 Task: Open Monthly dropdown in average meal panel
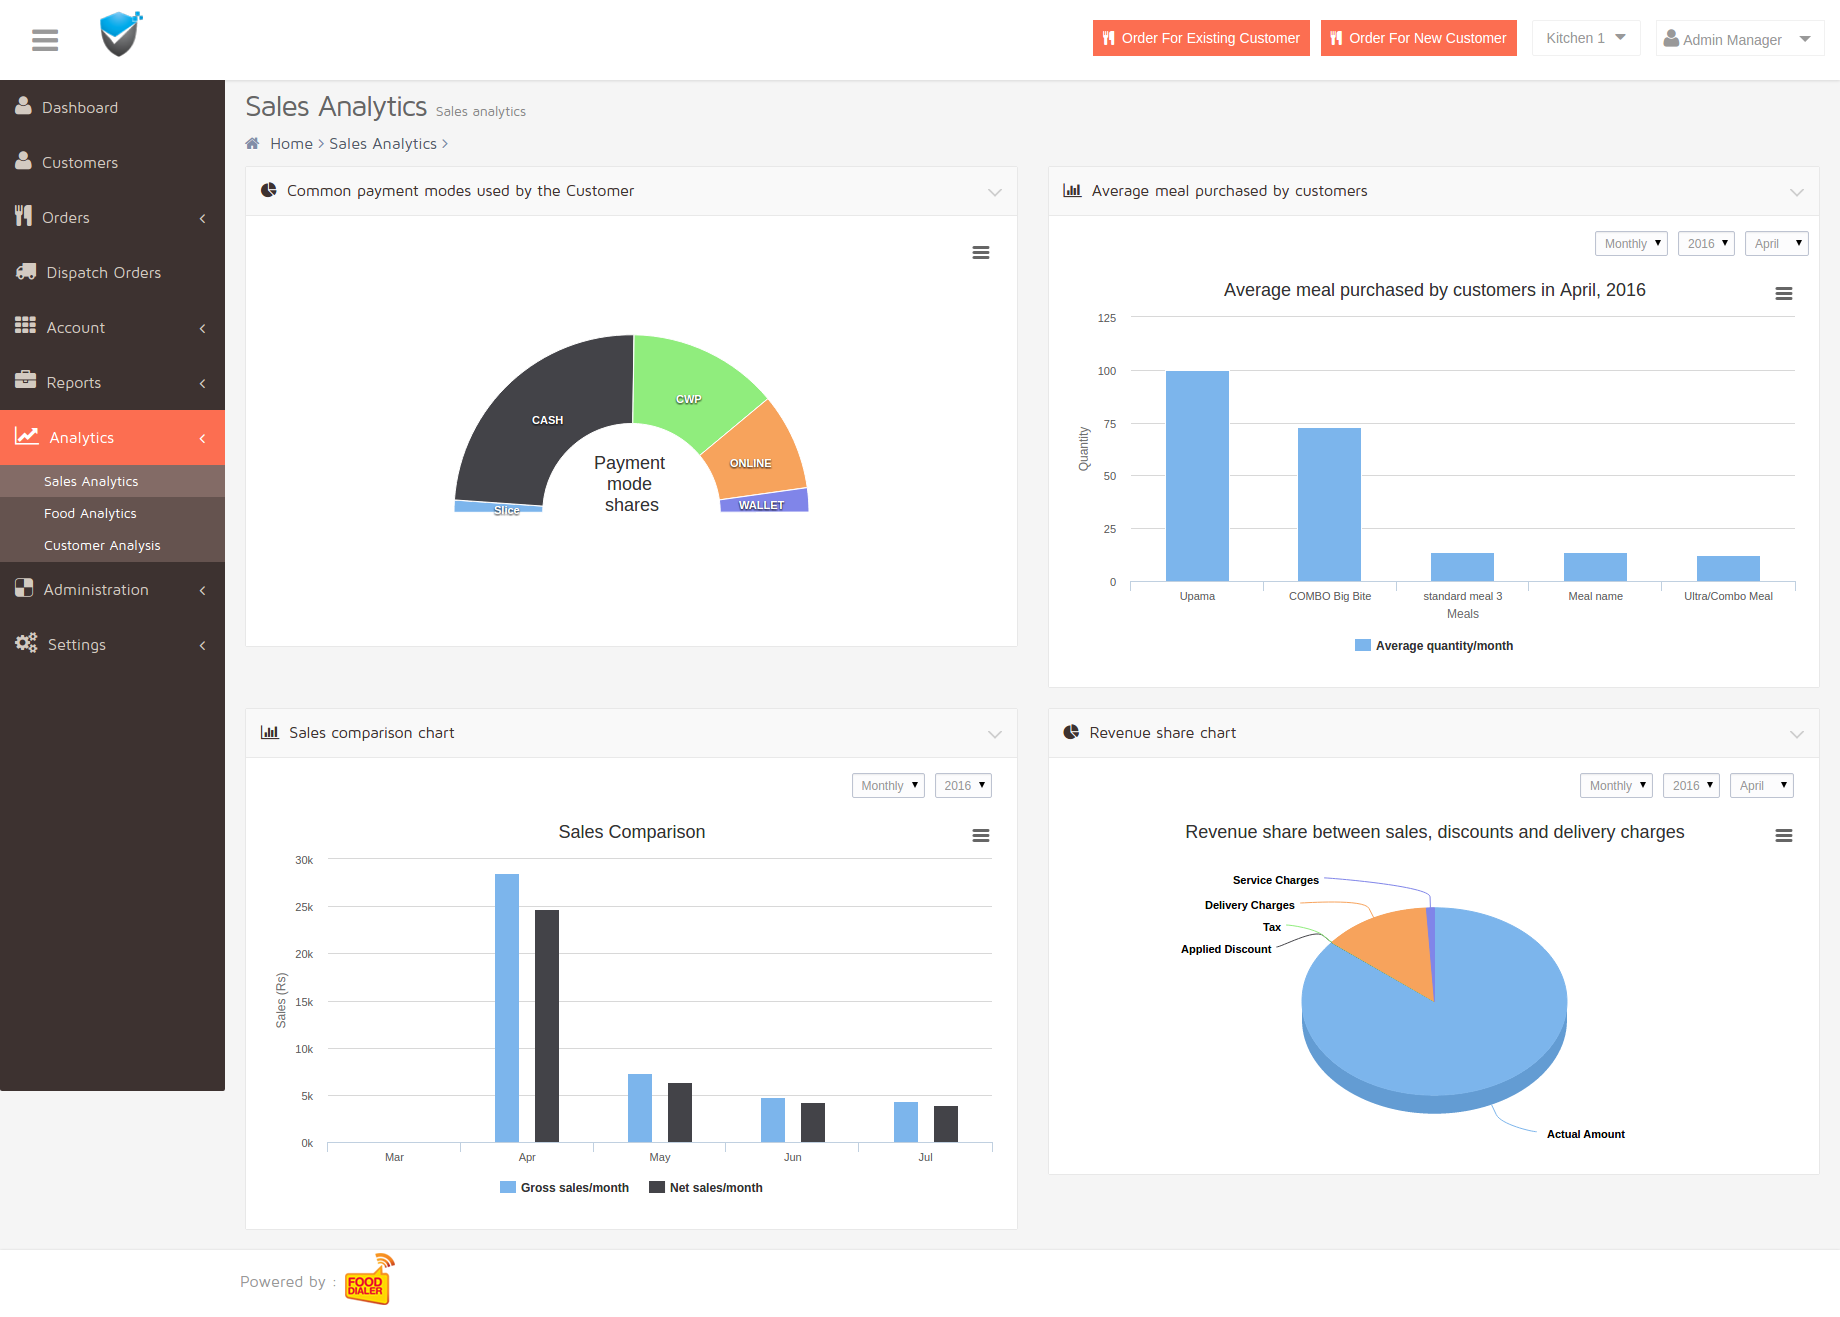tap(1631, 243)
